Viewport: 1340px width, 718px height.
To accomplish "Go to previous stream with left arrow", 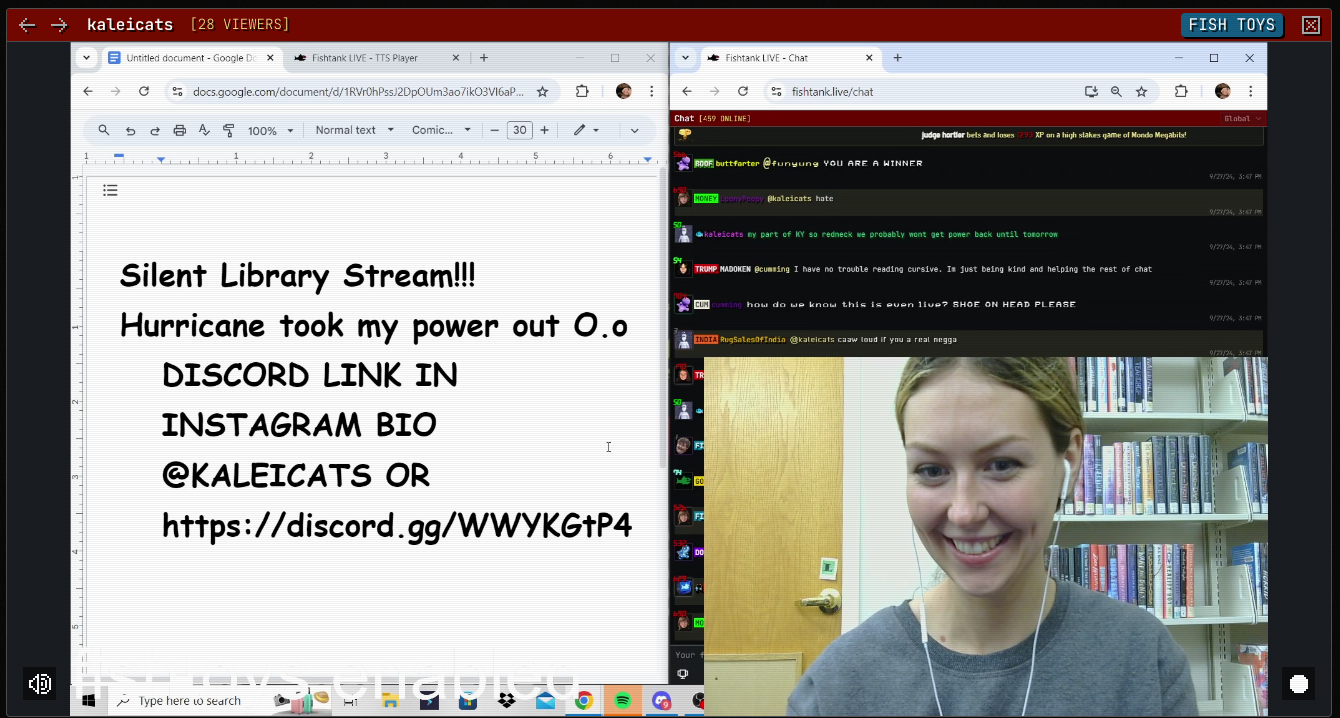I will tap(27, 25).
